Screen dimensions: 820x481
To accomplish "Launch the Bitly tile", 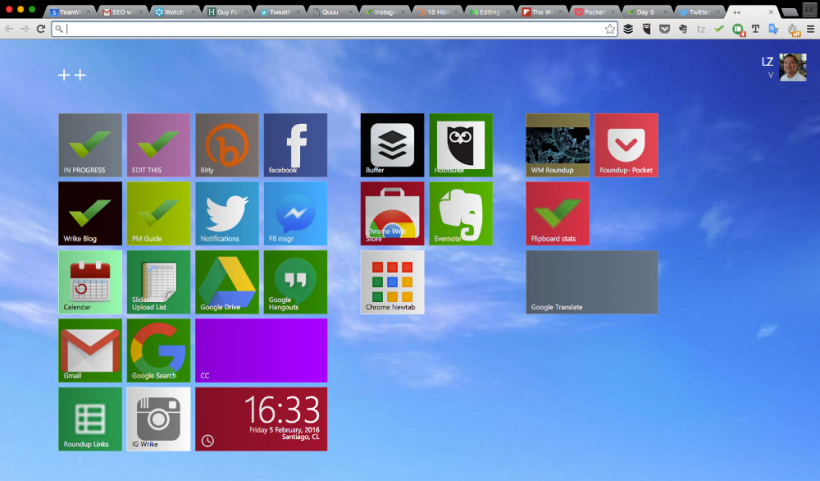I will 227,145.
